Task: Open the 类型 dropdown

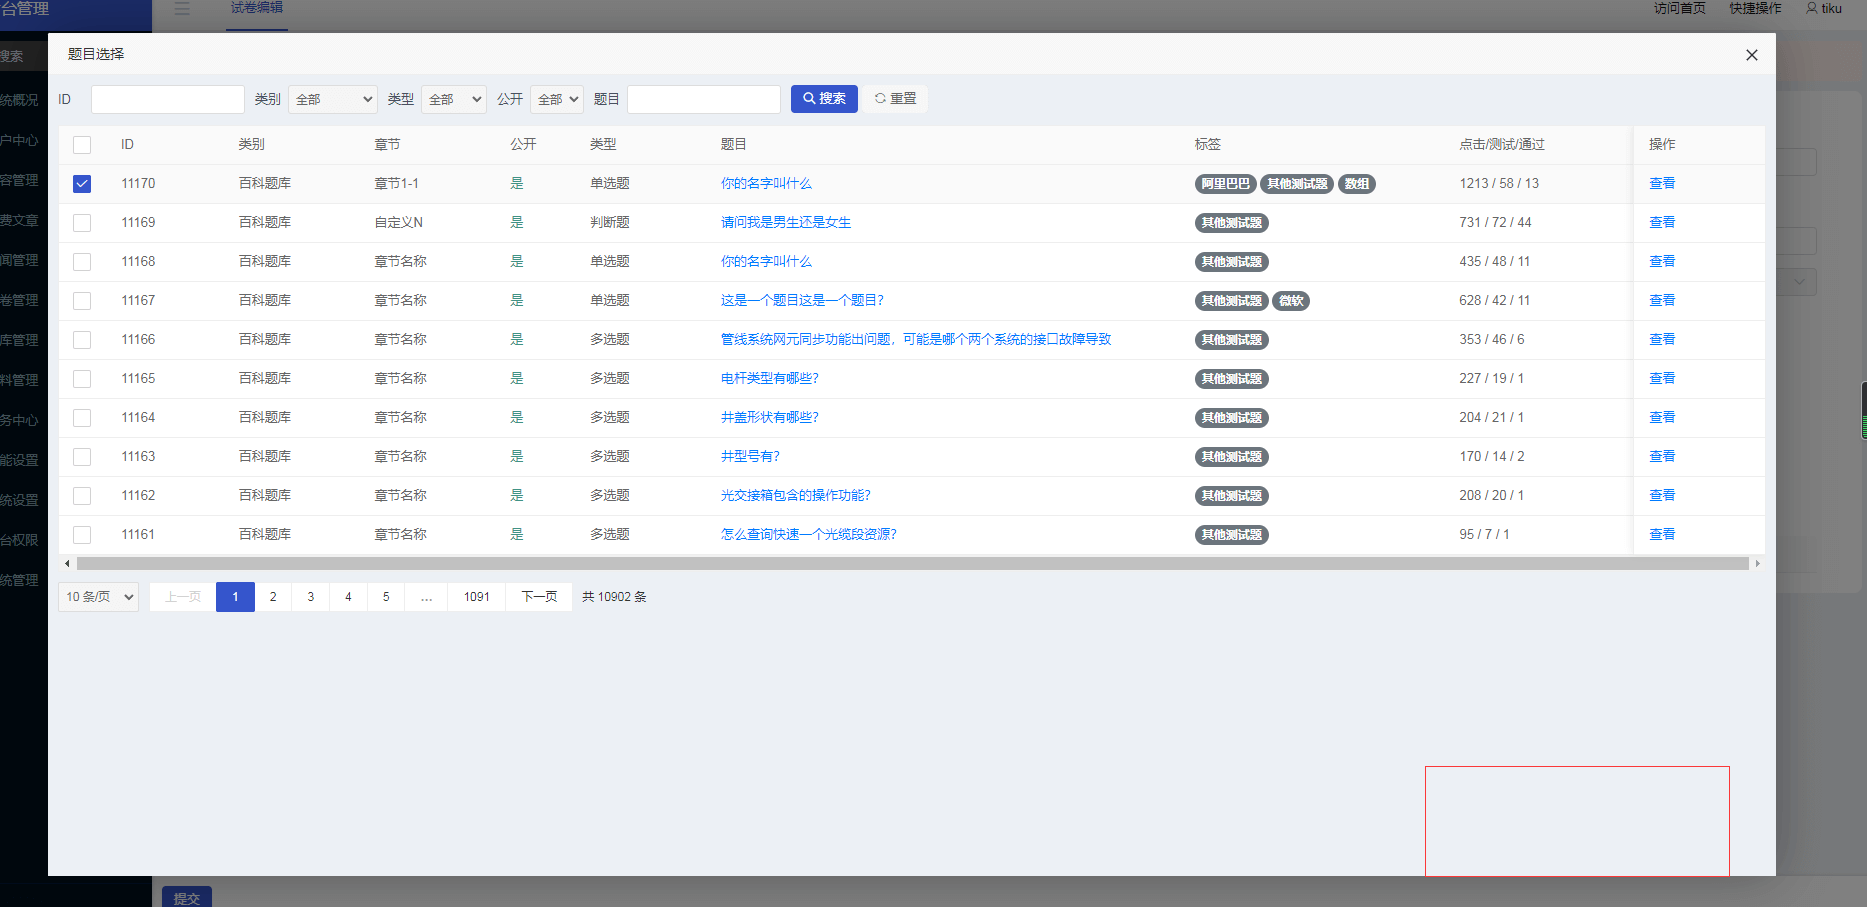Action: (x=454, y=99)
